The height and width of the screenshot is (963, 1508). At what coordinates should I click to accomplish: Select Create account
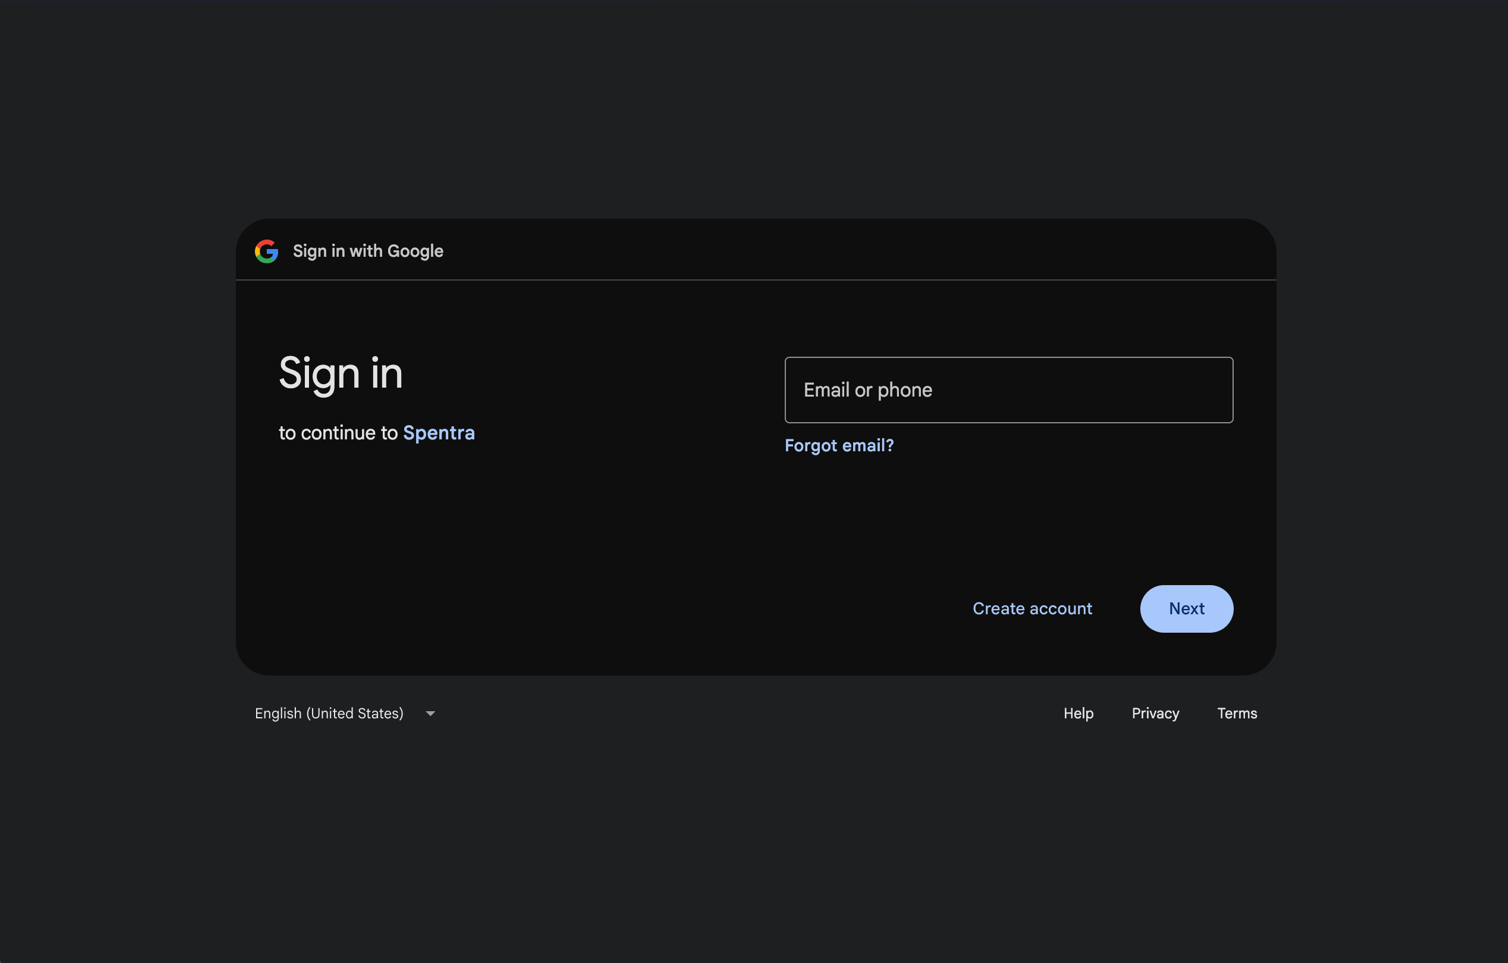(1032, 608)
